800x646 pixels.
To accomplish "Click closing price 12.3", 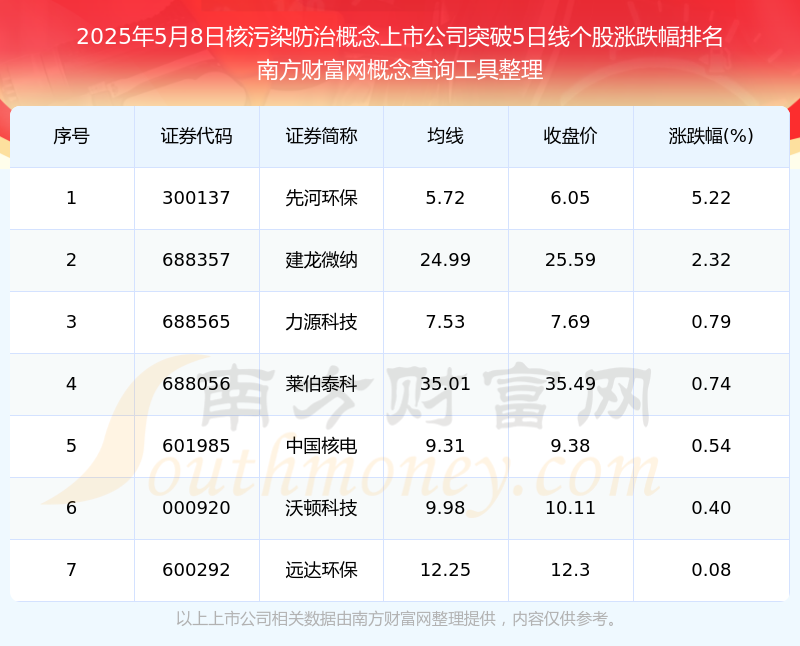I will click(x=570, y=570).
